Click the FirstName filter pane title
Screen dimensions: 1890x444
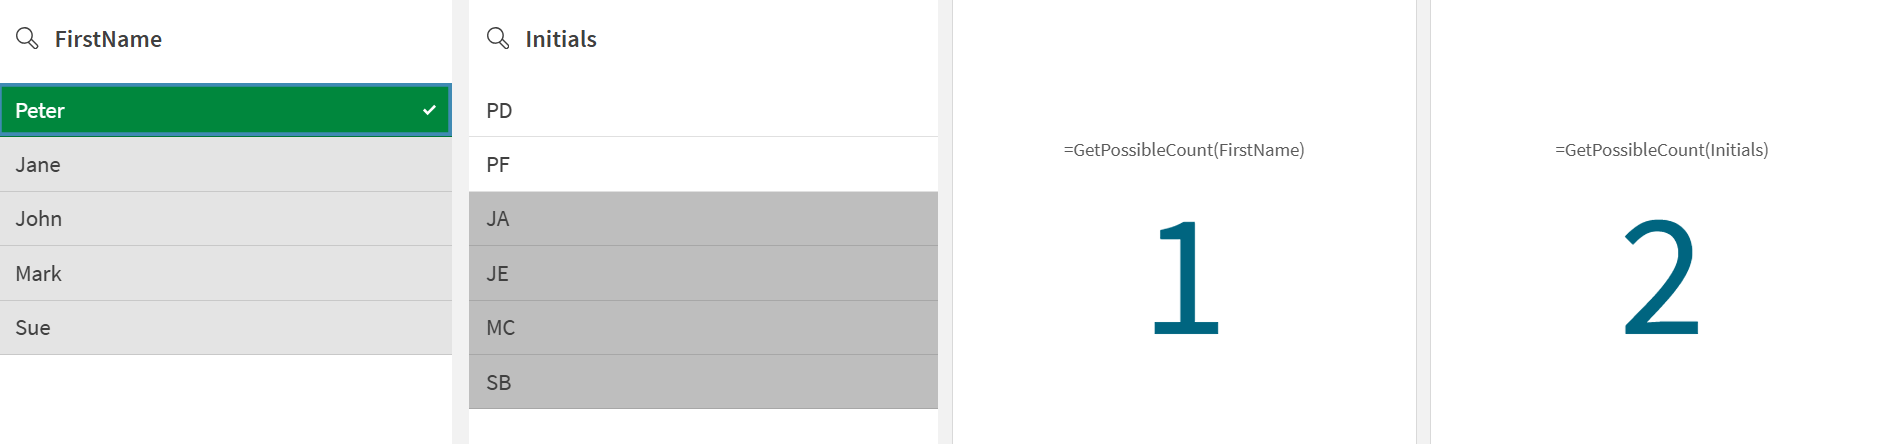pyautogui.click(x=108, y=39)
